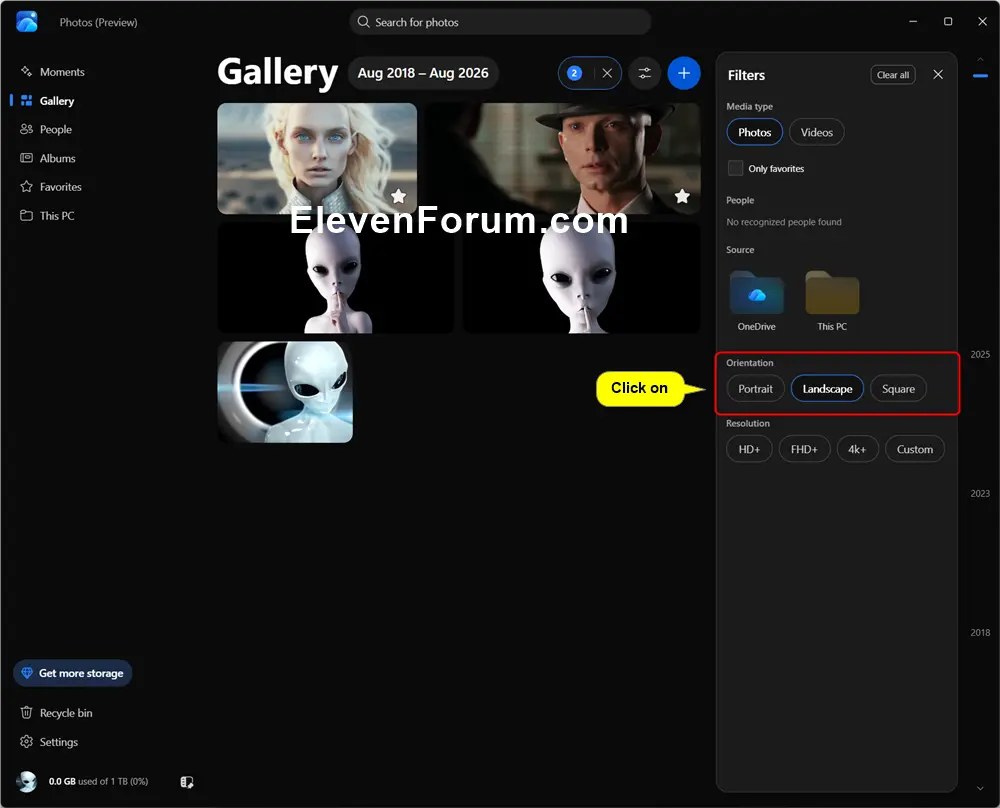Click the blue timeline position marker
Image resolution: width=1000 pixels, height=808 pixels.
pos(980,76)
